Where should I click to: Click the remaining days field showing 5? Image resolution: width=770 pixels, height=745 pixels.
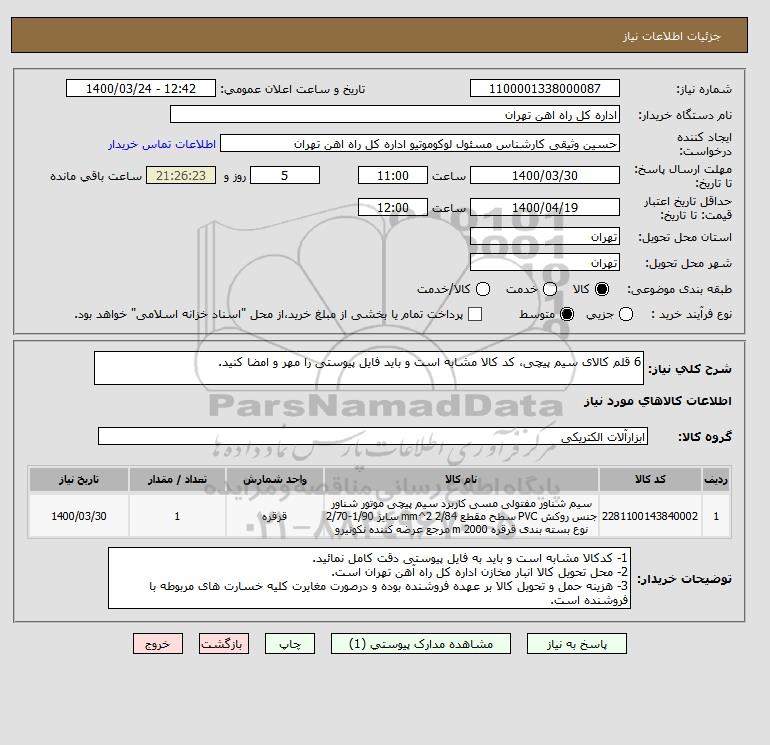coord(285,175)
